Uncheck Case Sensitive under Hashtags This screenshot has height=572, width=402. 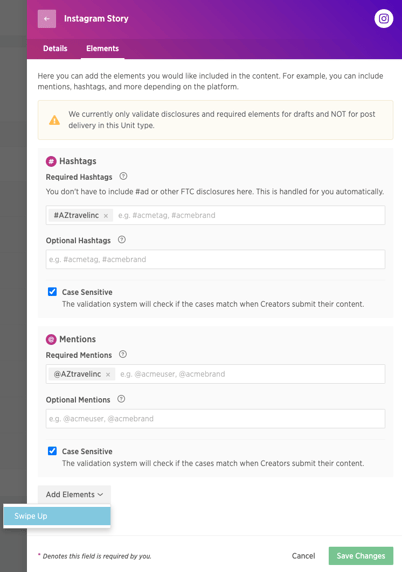point(52,291)
